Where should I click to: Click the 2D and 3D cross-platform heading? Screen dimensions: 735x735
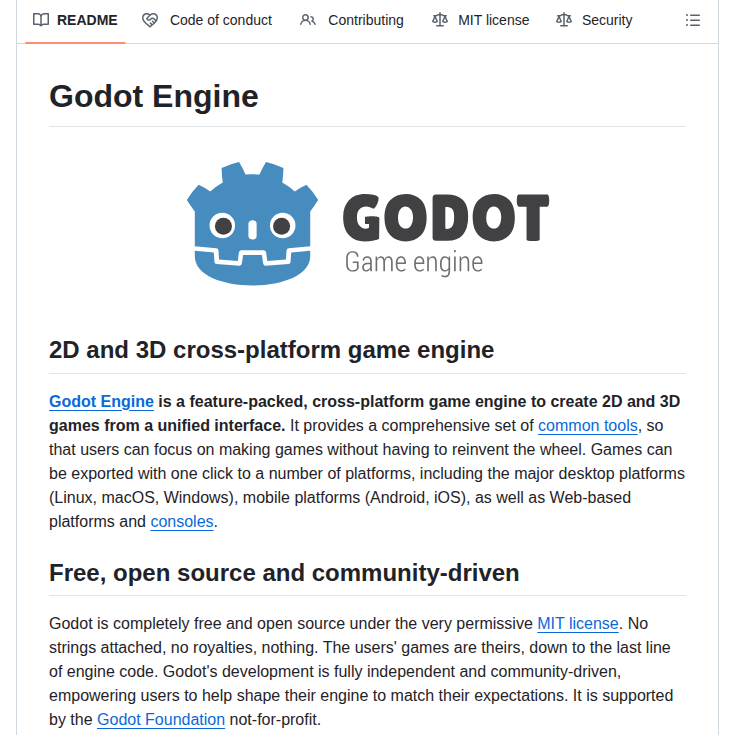tap(271, 350)
